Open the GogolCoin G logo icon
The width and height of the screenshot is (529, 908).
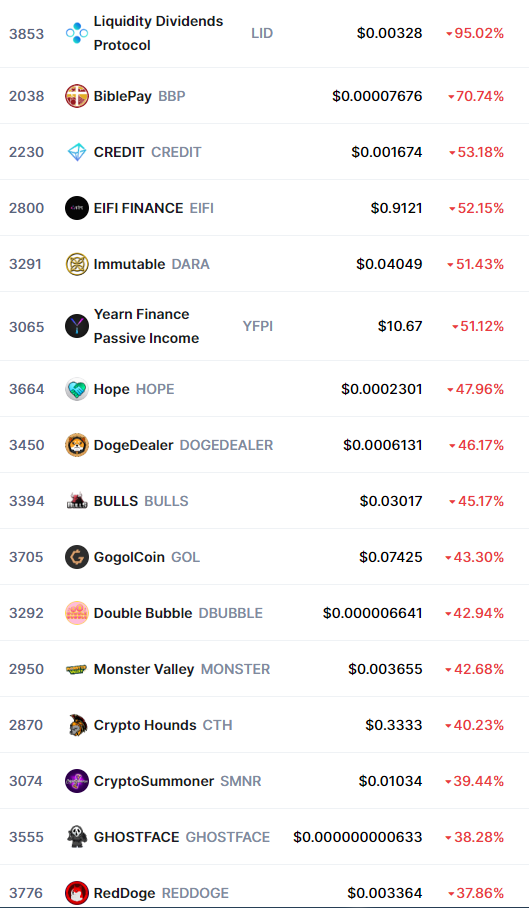click(x=77, y=557)
